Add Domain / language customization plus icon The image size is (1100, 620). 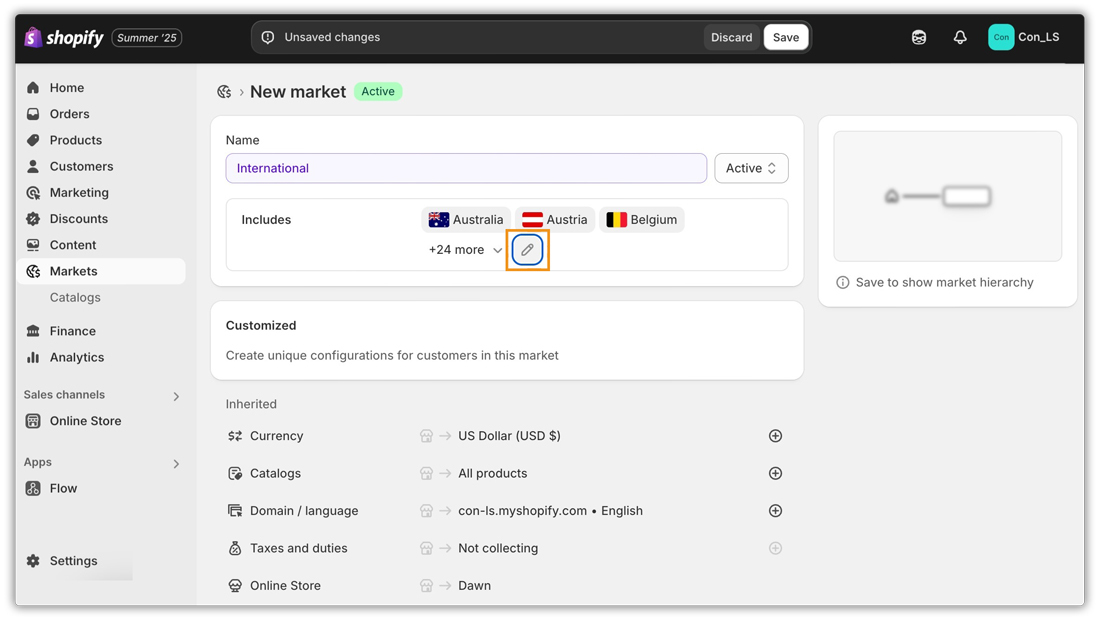point(775,511)
